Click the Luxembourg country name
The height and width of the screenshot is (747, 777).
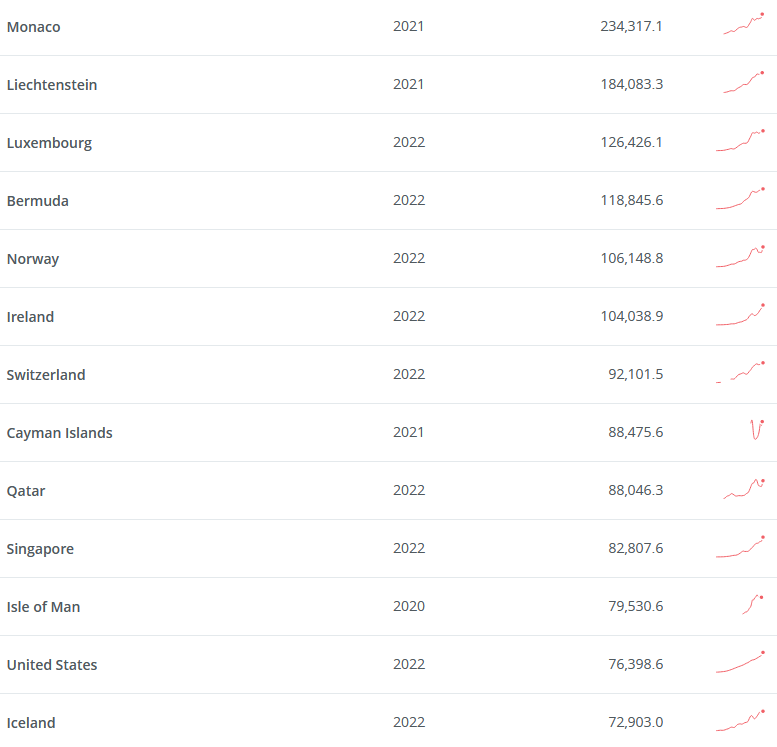(x=50, y=143)
